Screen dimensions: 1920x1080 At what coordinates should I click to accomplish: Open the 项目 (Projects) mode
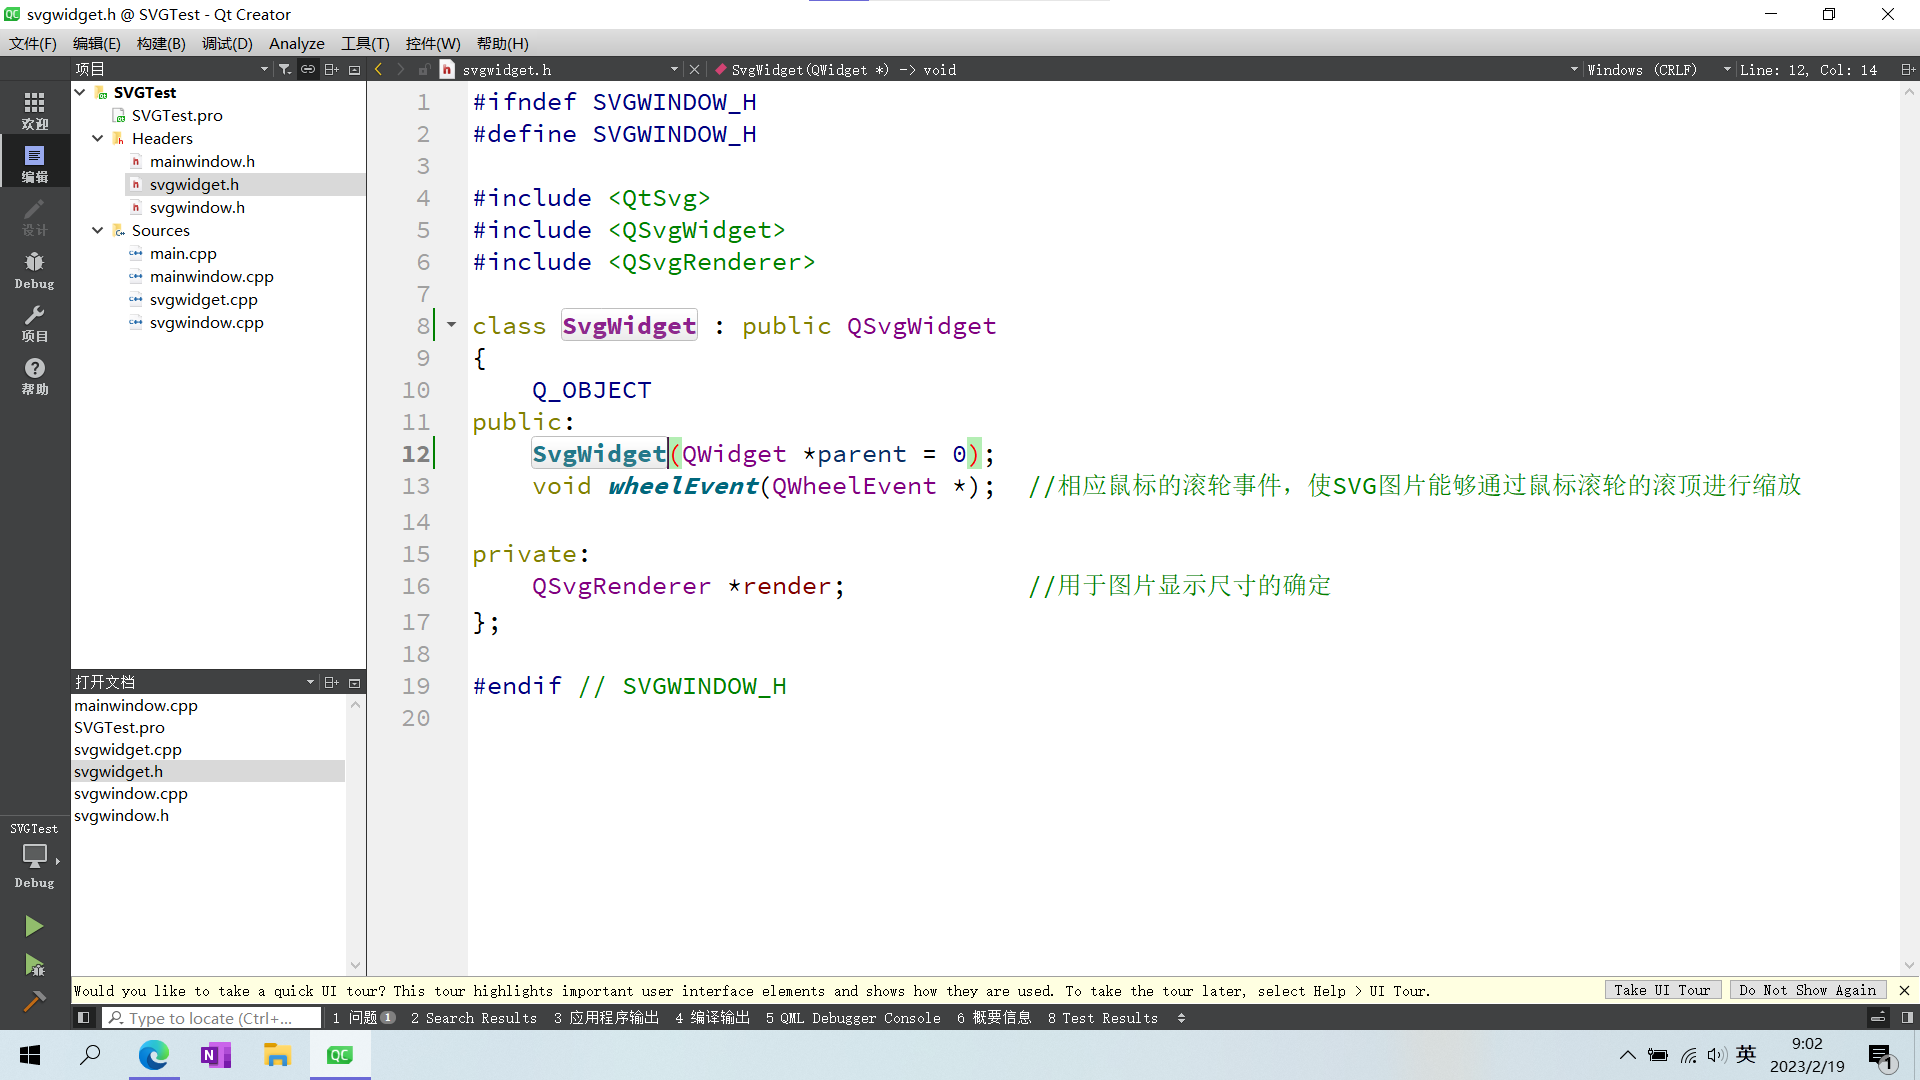point(34,322)
